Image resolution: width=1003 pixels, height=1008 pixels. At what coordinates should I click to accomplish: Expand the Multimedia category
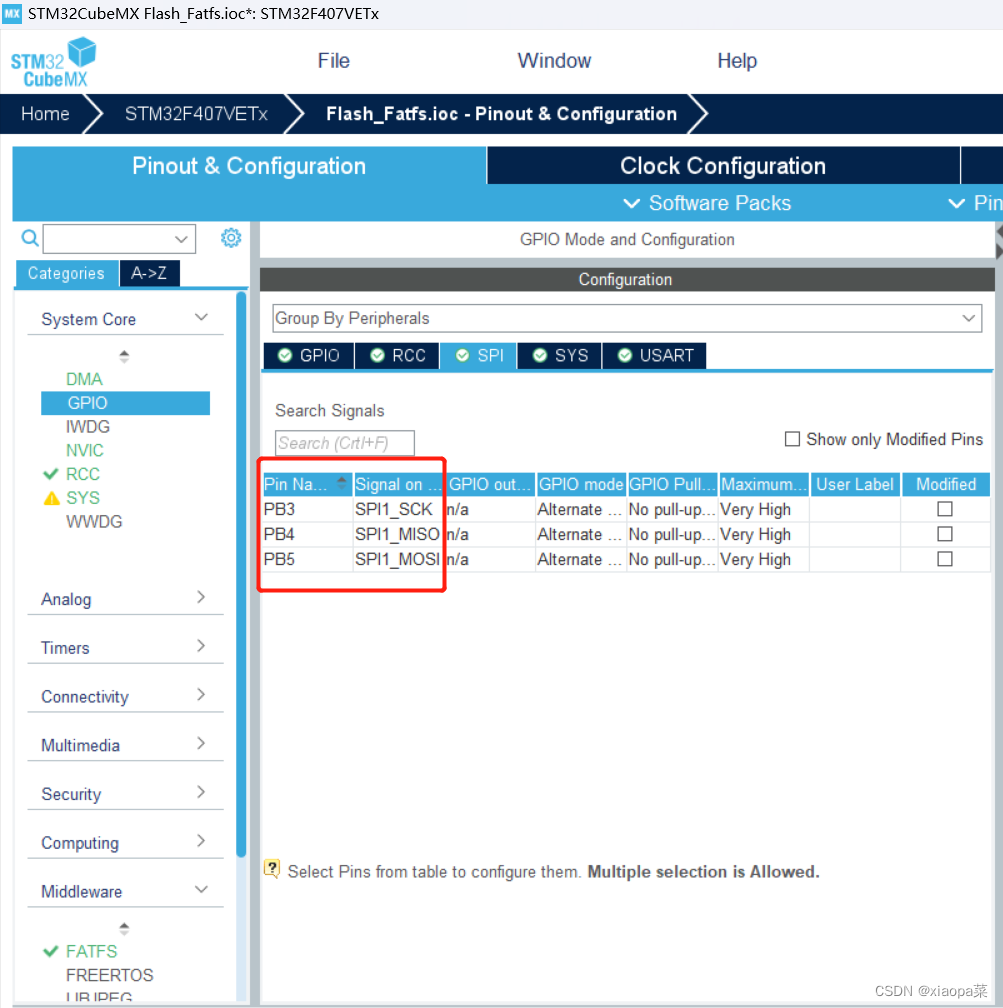click(x=201, y=744)
